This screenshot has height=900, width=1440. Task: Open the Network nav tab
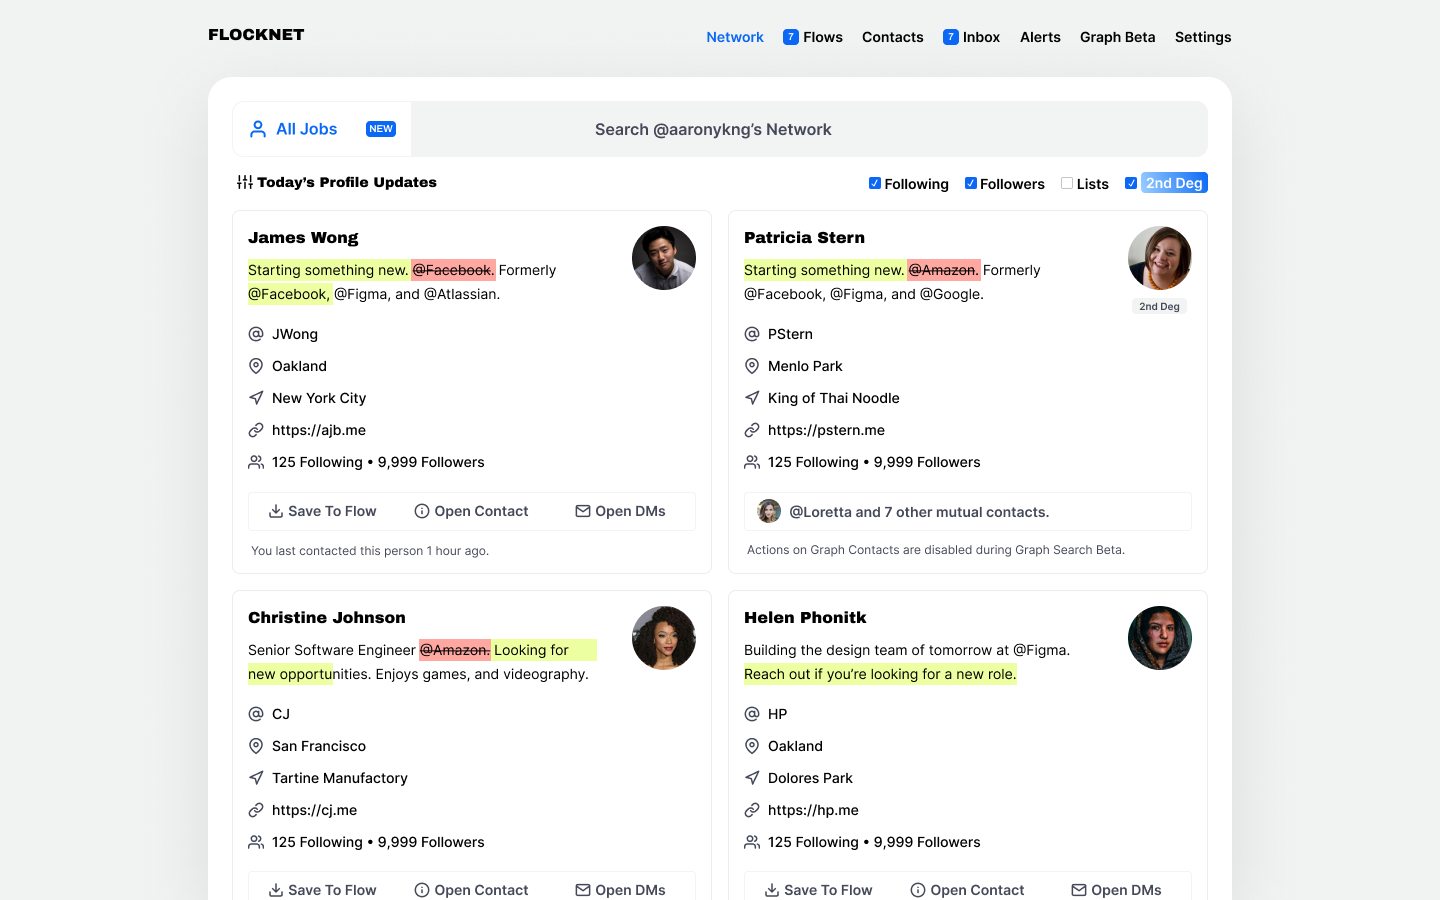point(735,37)
